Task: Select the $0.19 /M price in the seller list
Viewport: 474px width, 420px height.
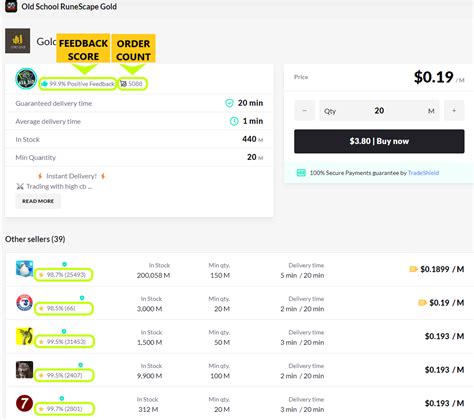Action: pyautogui.click(x=447, y=303)
